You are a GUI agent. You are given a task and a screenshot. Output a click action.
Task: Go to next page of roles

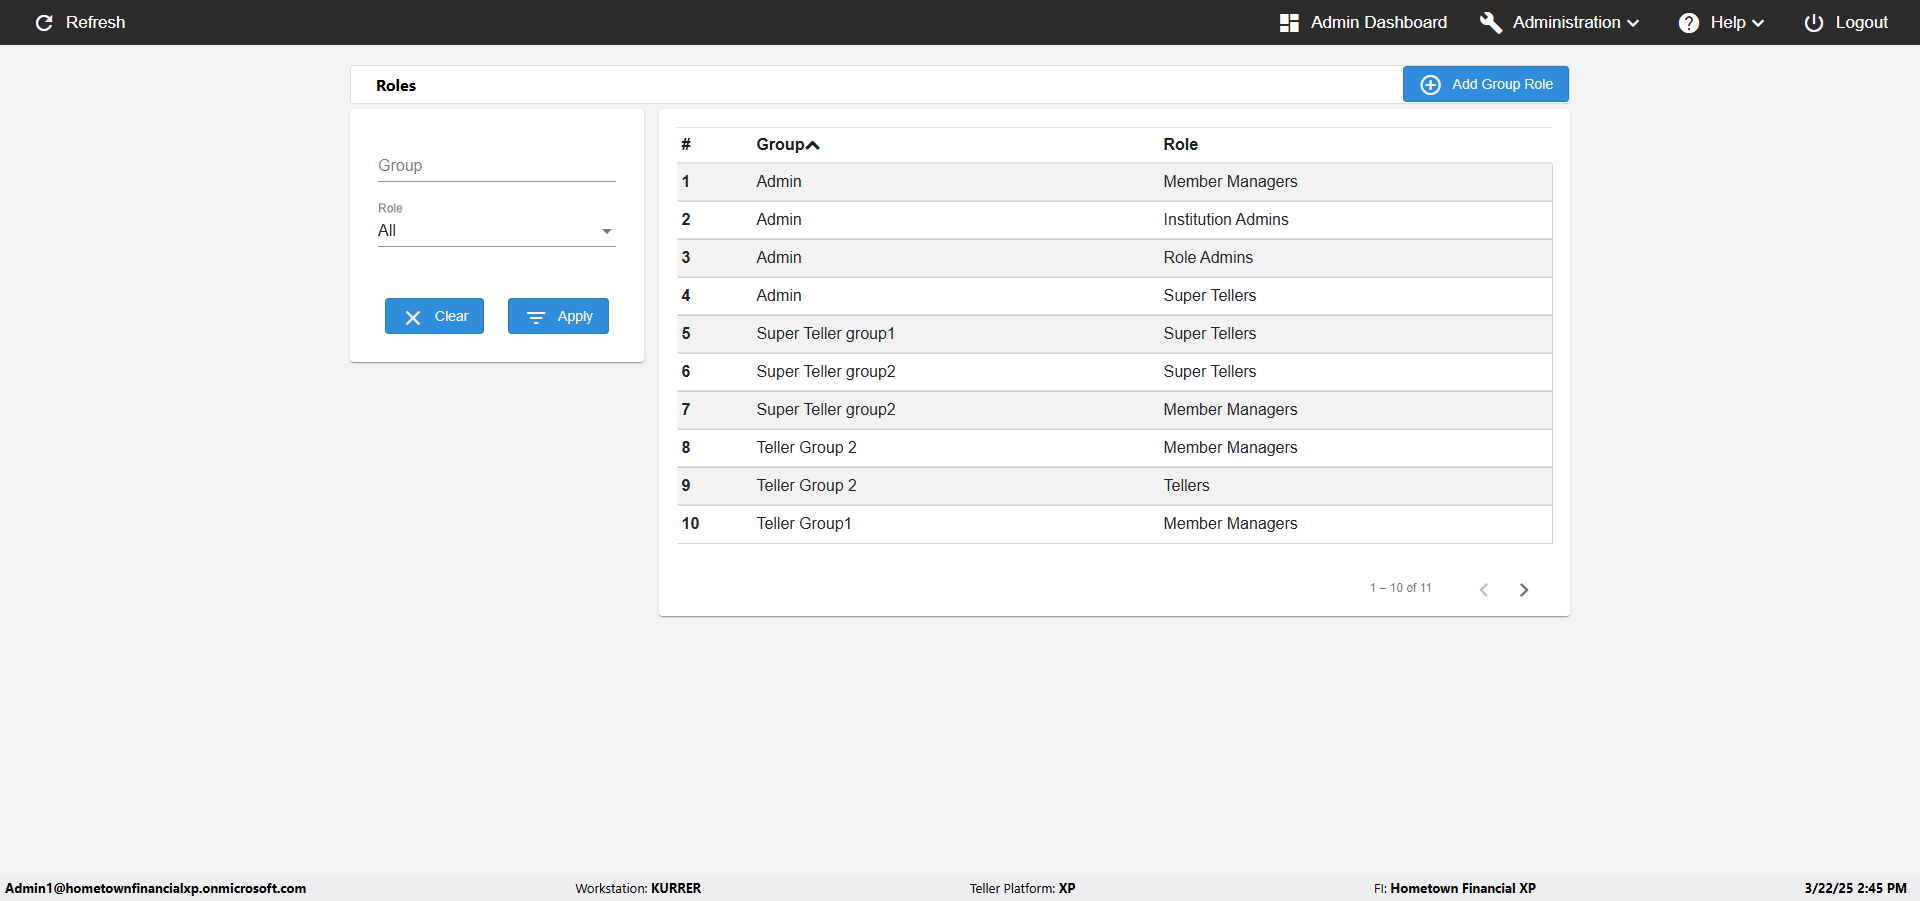[1524, 589]
